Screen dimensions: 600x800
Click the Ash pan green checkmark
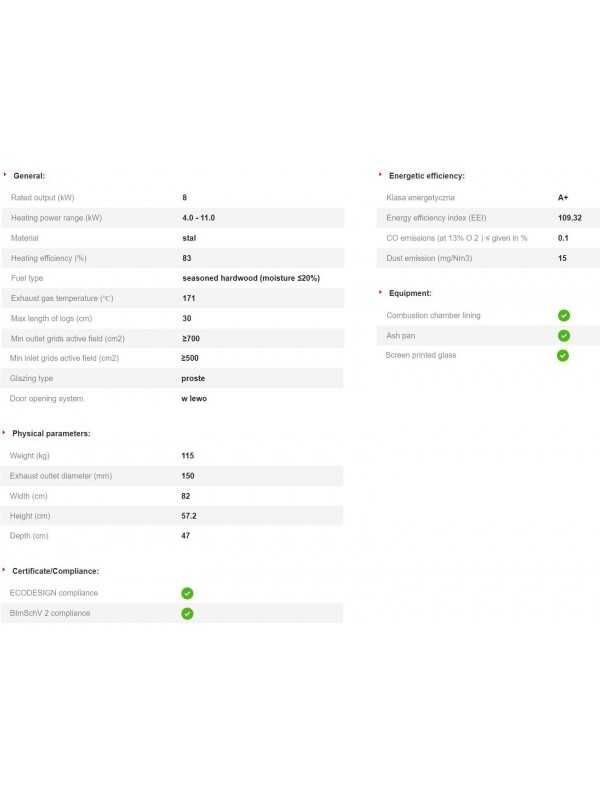563,336
